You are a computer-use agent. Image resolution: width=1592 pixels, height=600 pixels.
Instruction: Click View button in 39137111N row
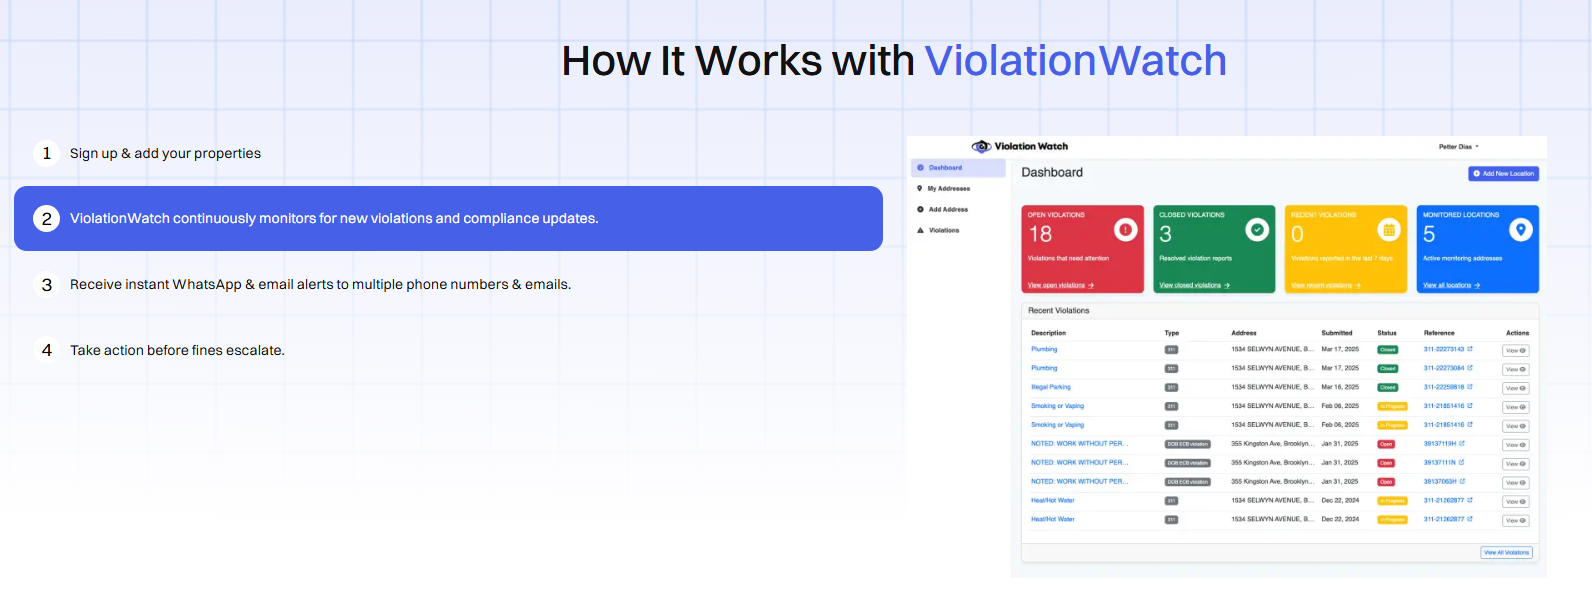pyautogui.click(x=1516, y=464)
